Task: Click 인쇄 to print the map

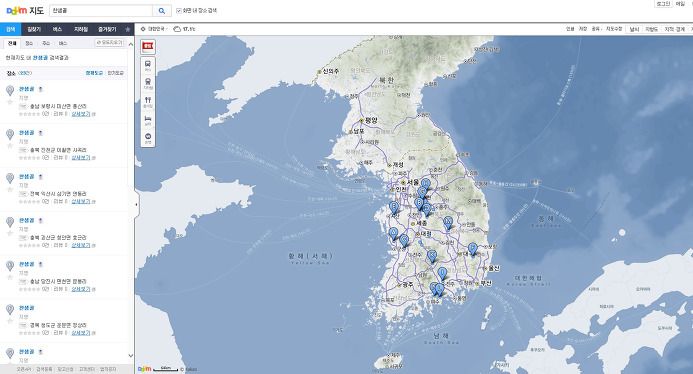Action: [570, 29]
